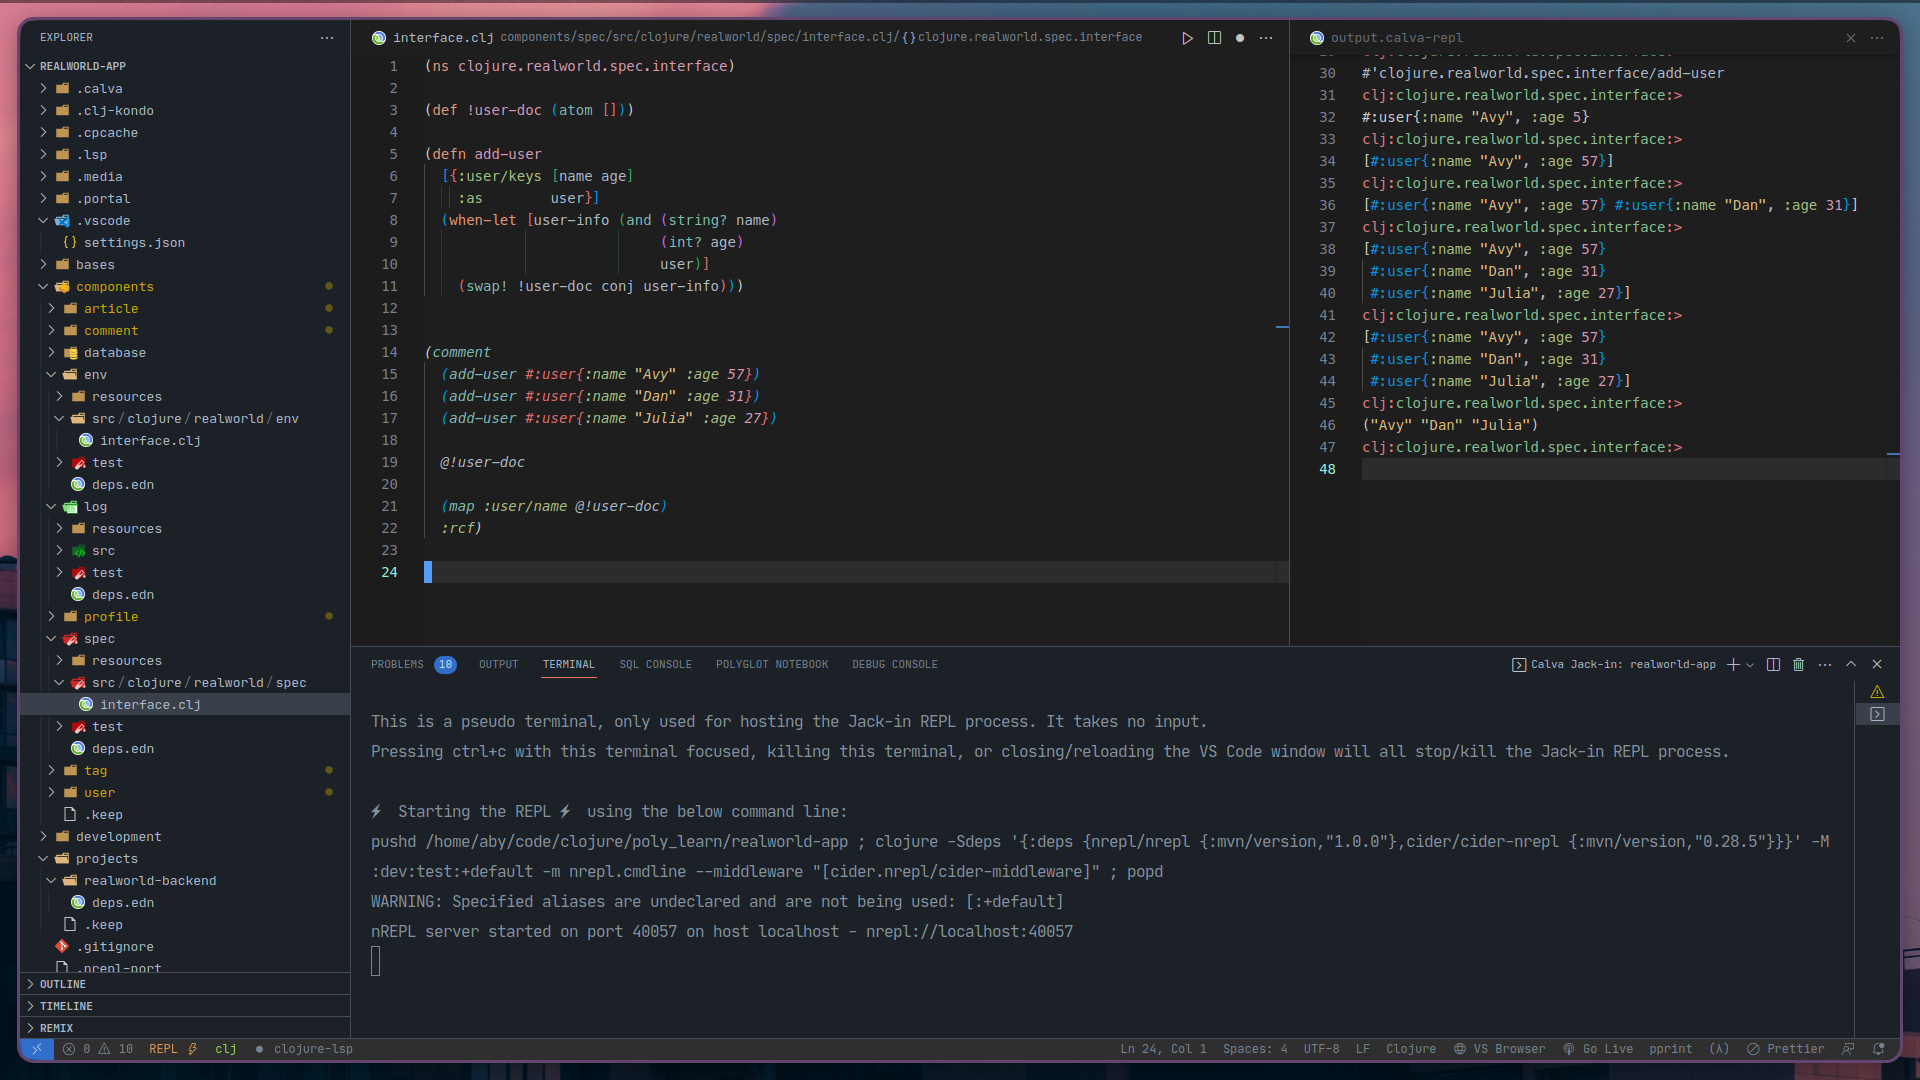Screen dimensions: 1920x1080
Task: Click the lambda paredit toggle in status bar
Action: (1719, 1049)
